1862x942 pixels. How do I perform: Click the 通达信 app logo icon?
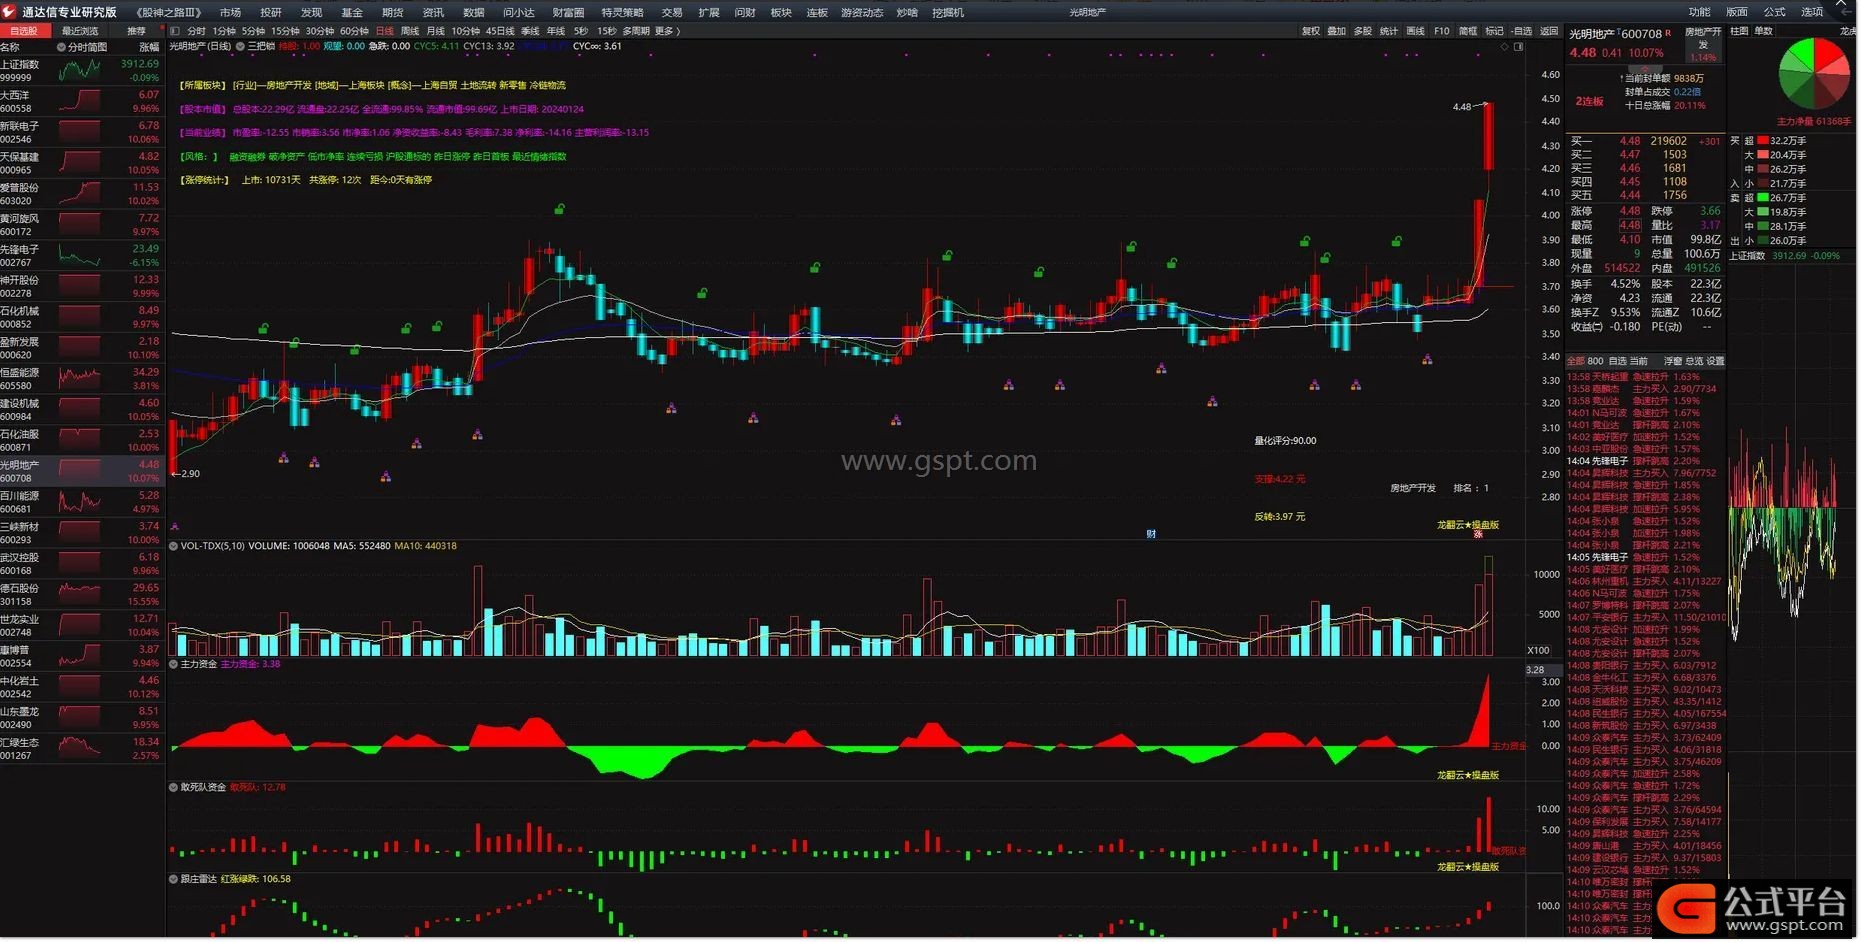point(10,12)
